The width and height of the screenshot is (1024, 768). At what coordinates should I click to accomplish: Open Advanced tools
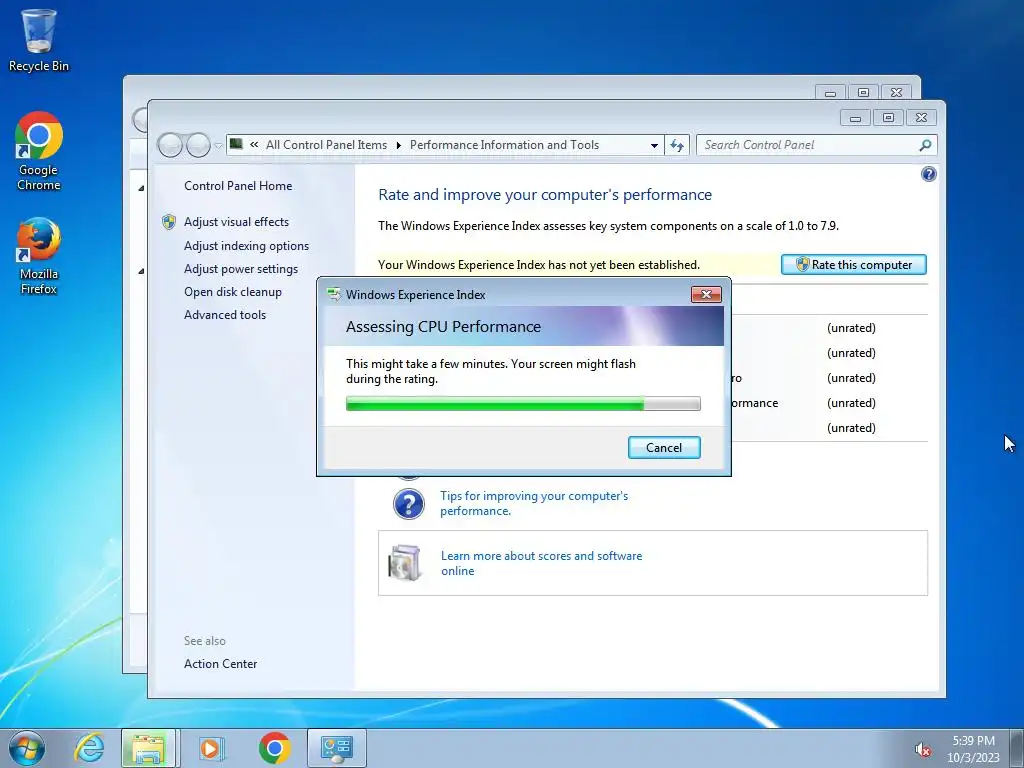coord(225,315)
